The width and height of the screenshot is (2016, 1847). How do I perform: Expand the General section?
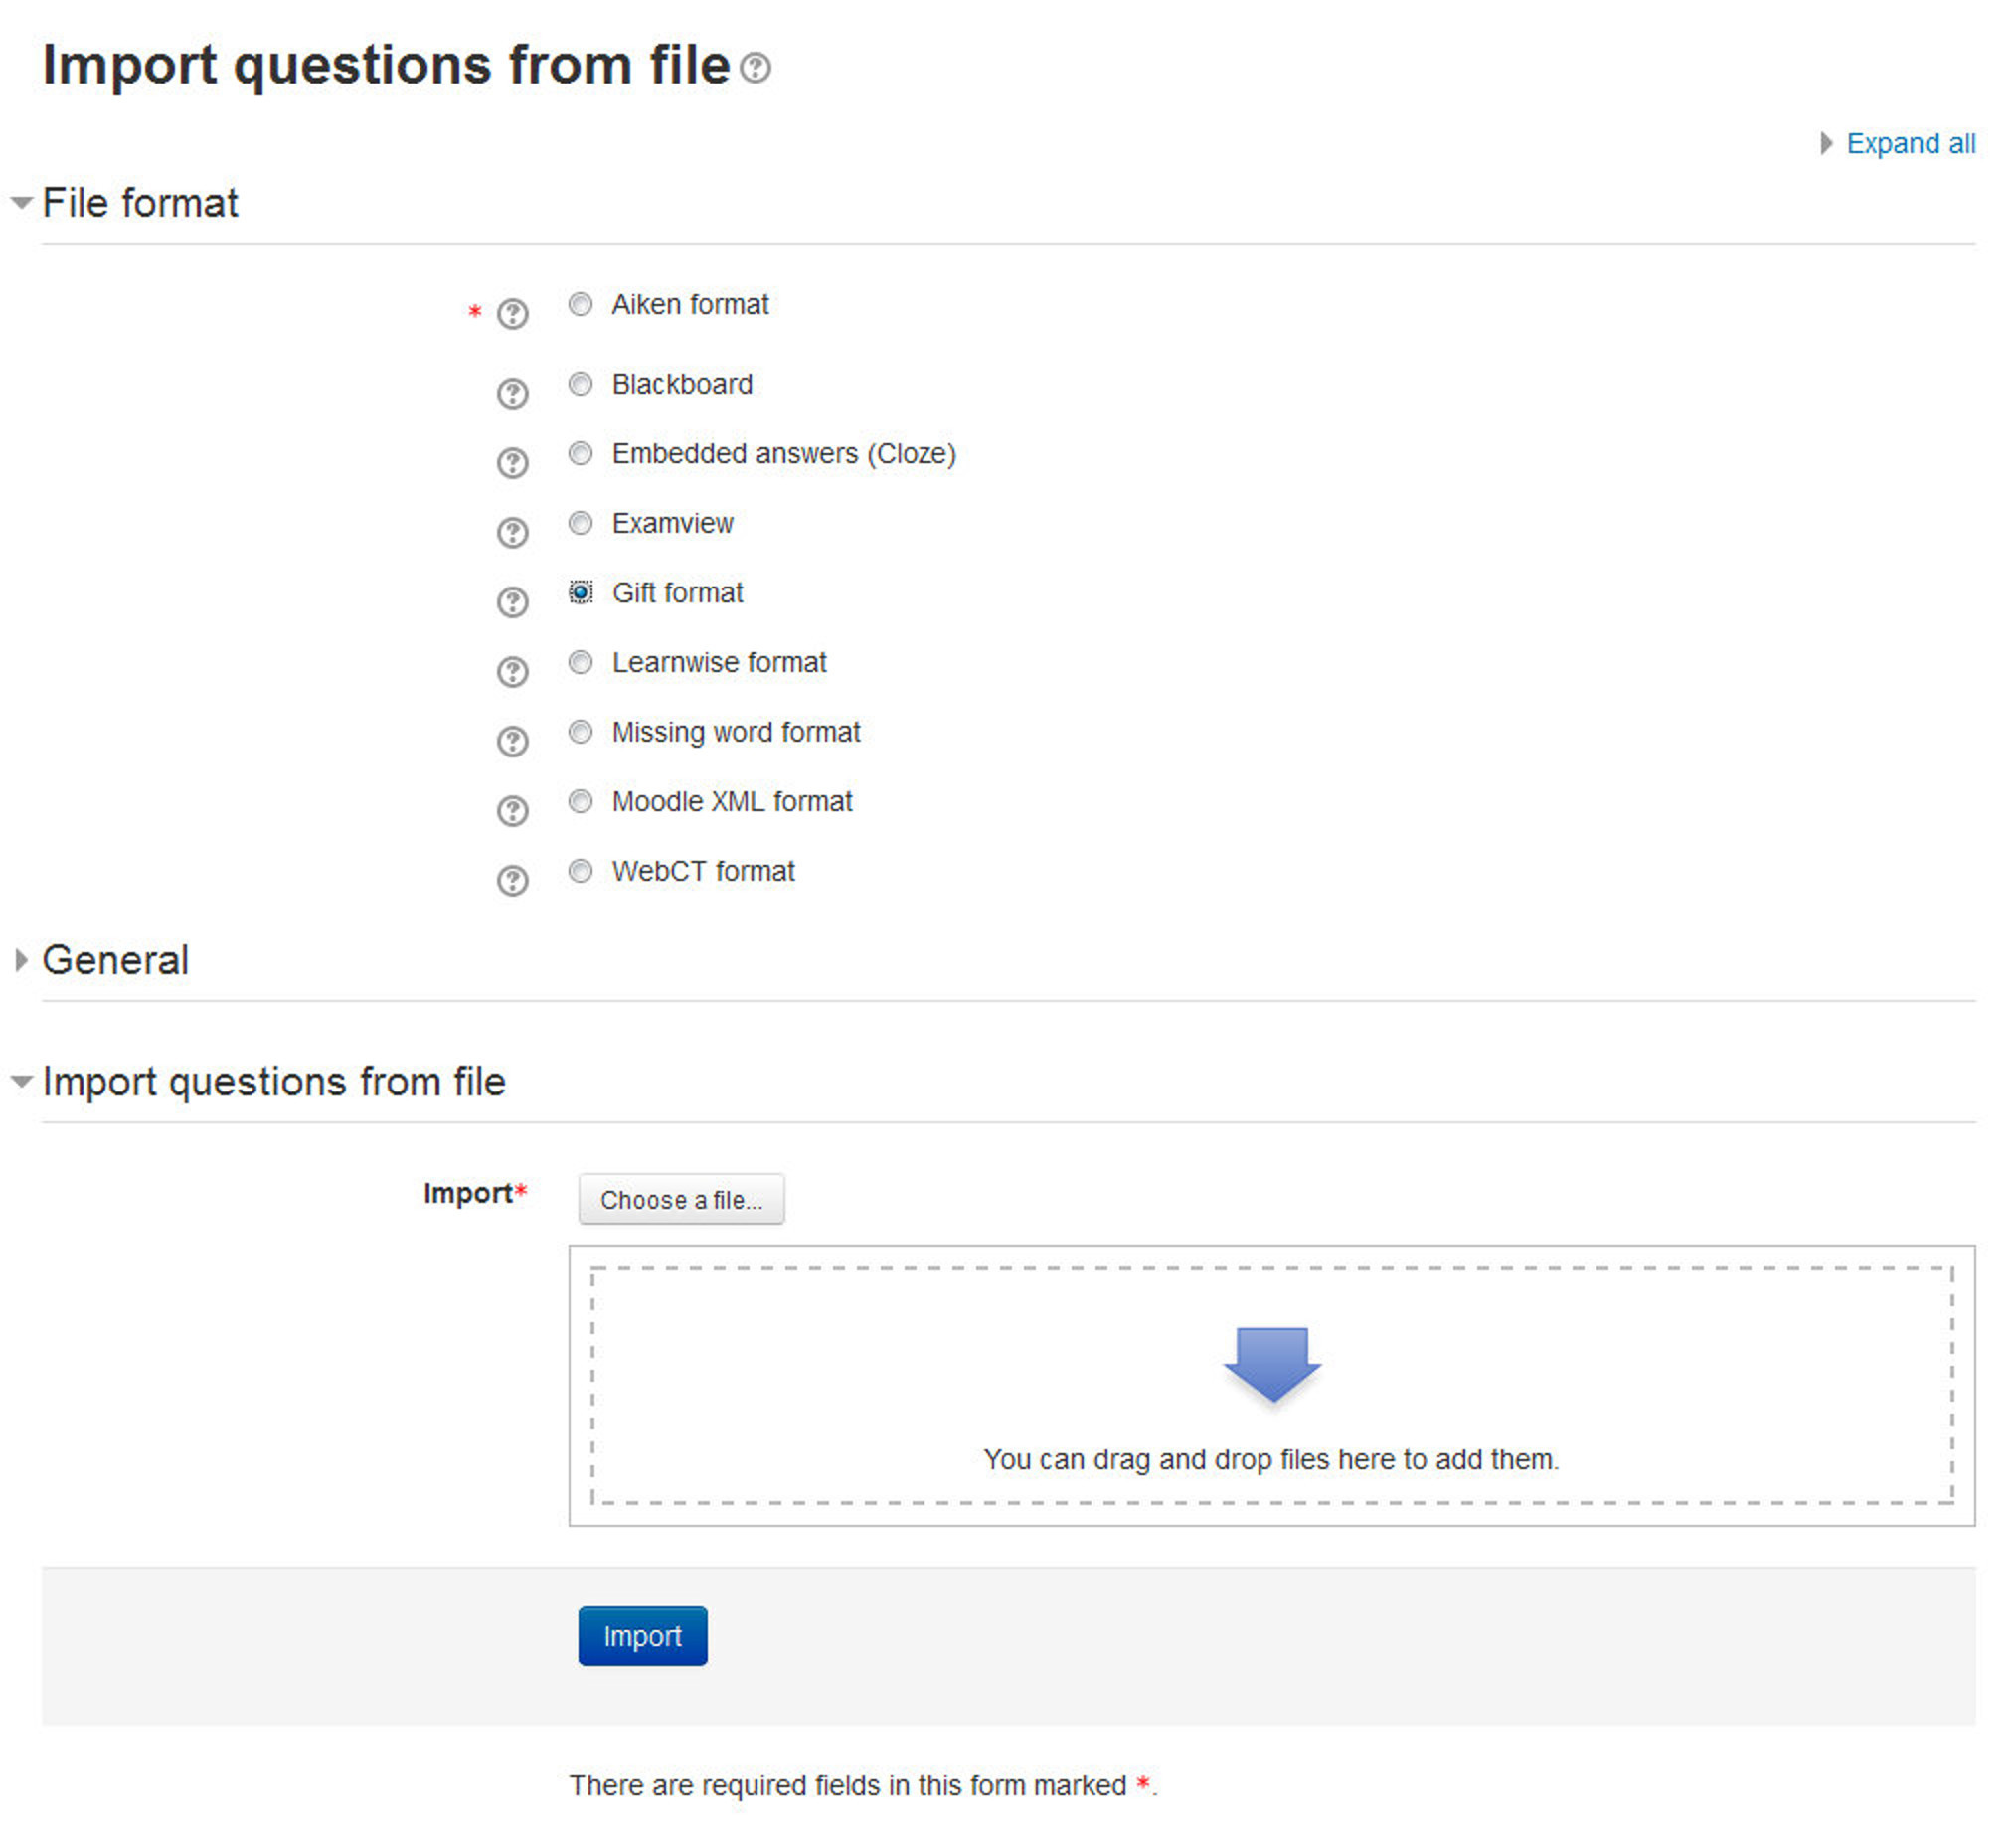point(117,960)
